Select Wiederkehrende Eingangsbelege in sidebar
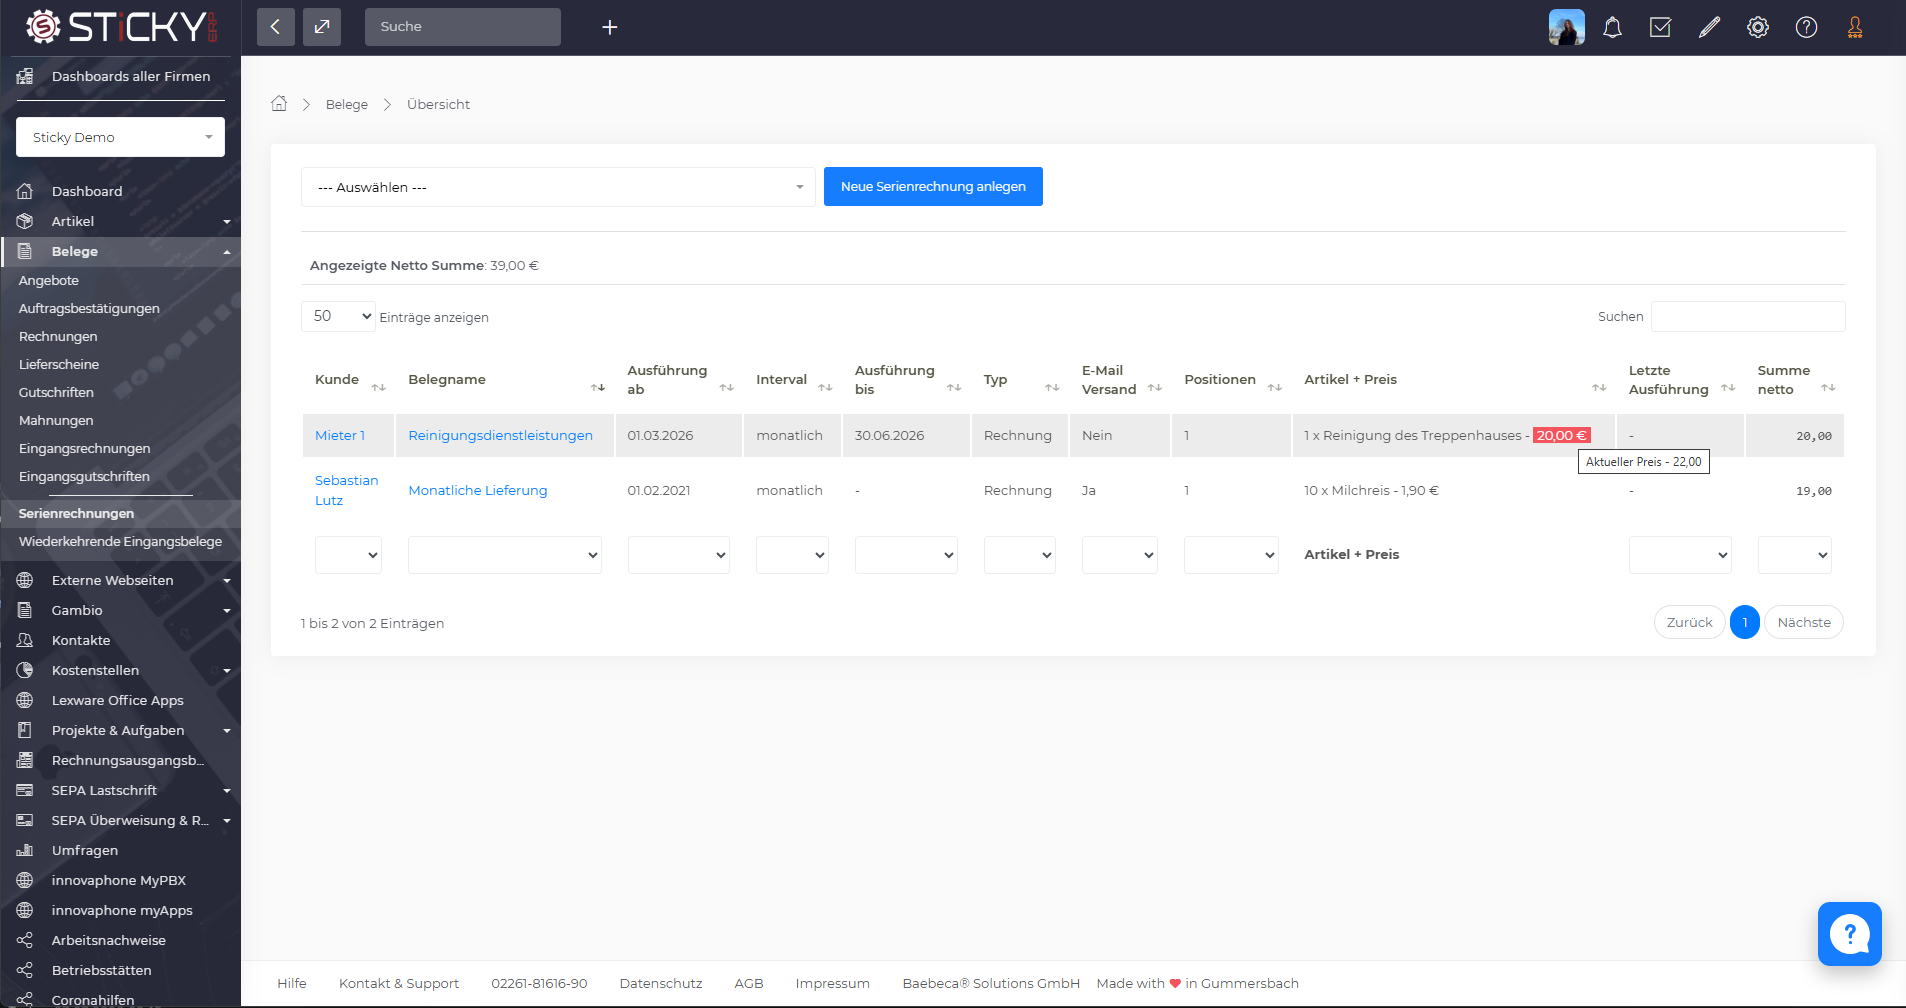The image size is (1906, 1008). (x=120, y=541)
